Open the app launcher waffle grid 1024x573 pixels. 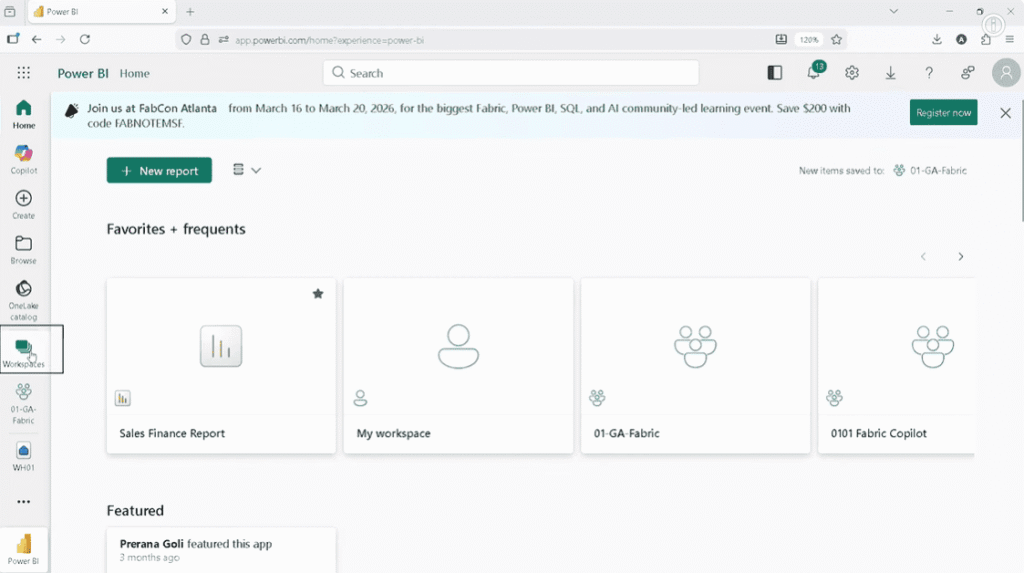24,73
